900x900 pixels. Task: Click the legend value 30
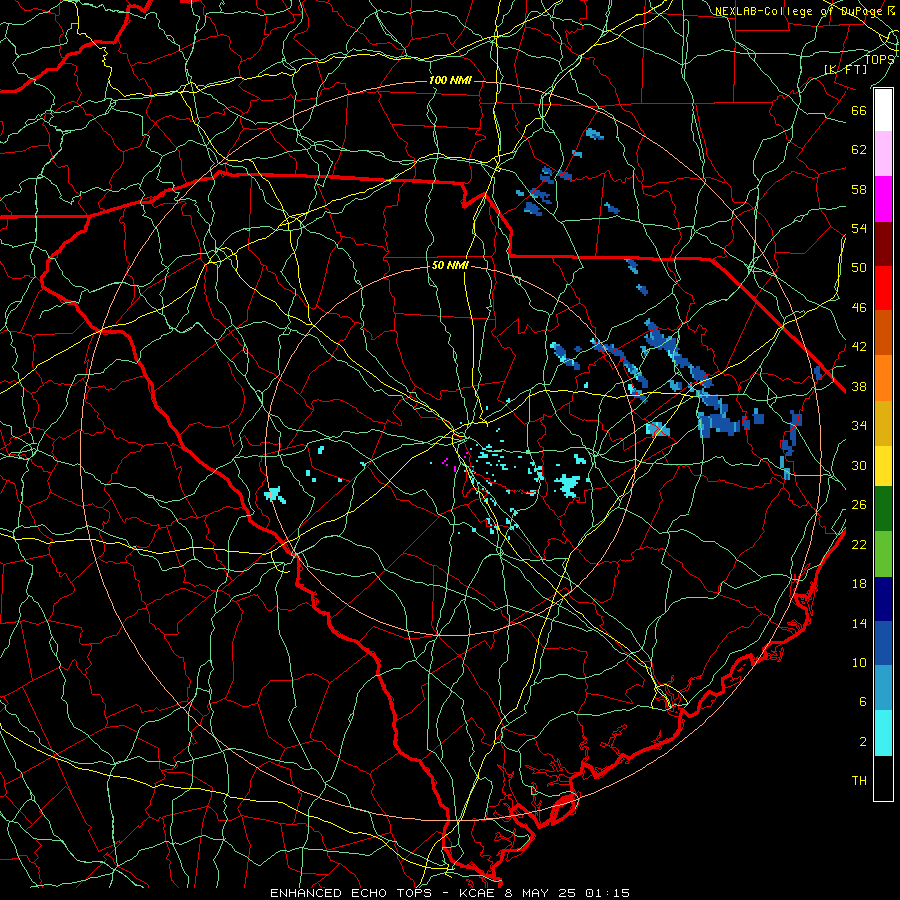coord(859,465)
